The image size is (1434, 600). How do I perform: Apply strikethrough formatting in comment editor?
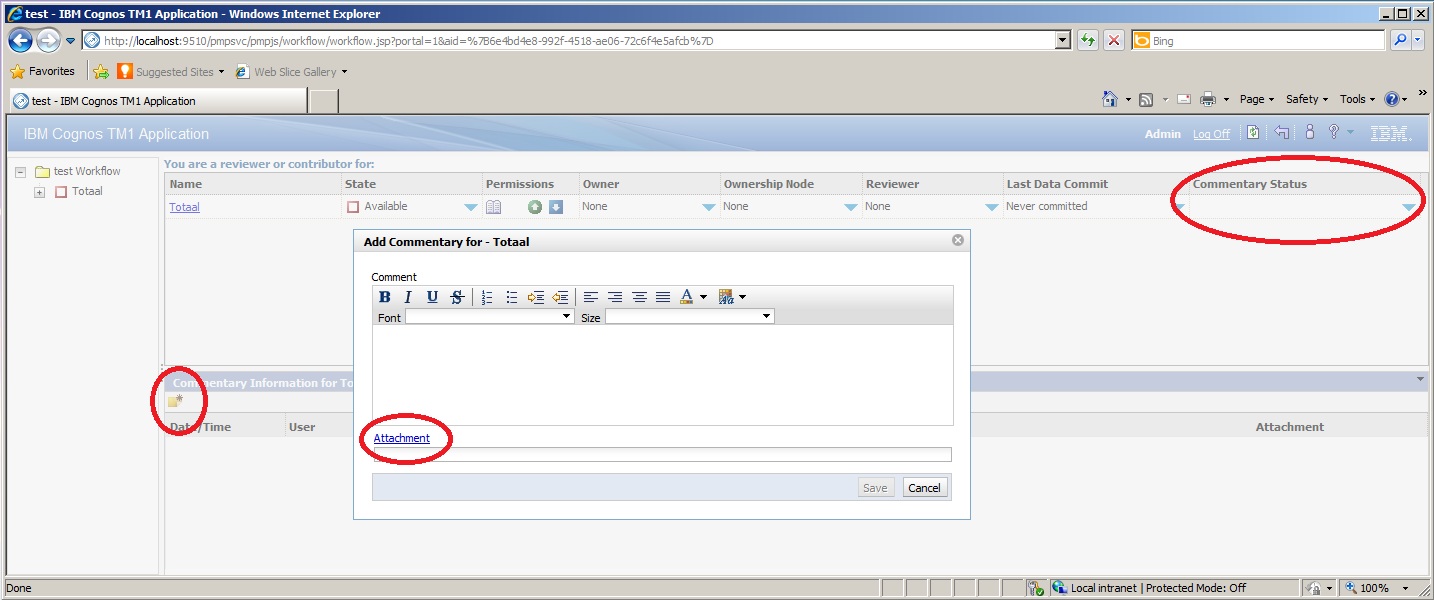click(456, 297)
